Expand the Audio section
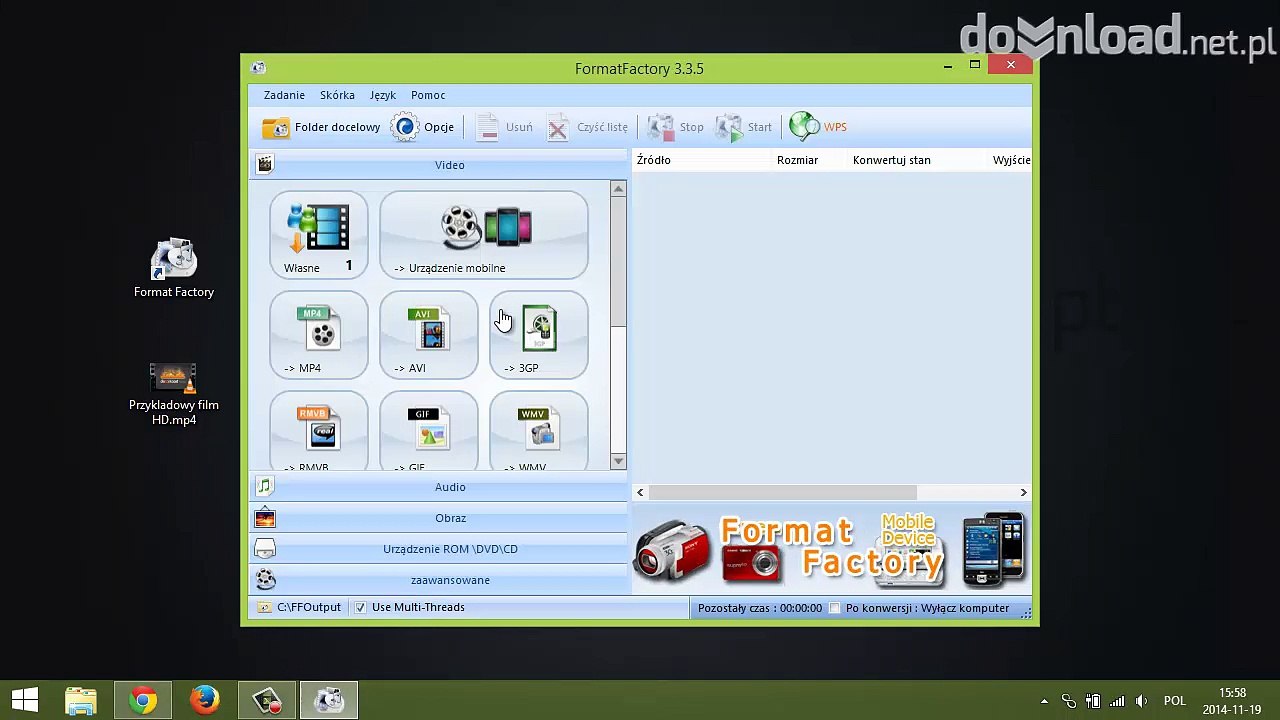1280x720 pixels. click(438, 487)
